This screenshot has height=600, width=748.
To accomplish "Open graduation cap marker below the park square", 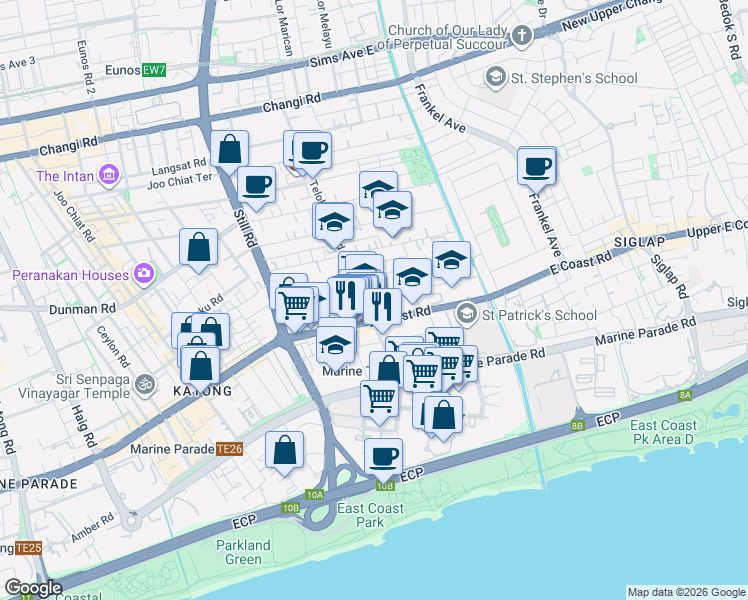I will (393, 211).
